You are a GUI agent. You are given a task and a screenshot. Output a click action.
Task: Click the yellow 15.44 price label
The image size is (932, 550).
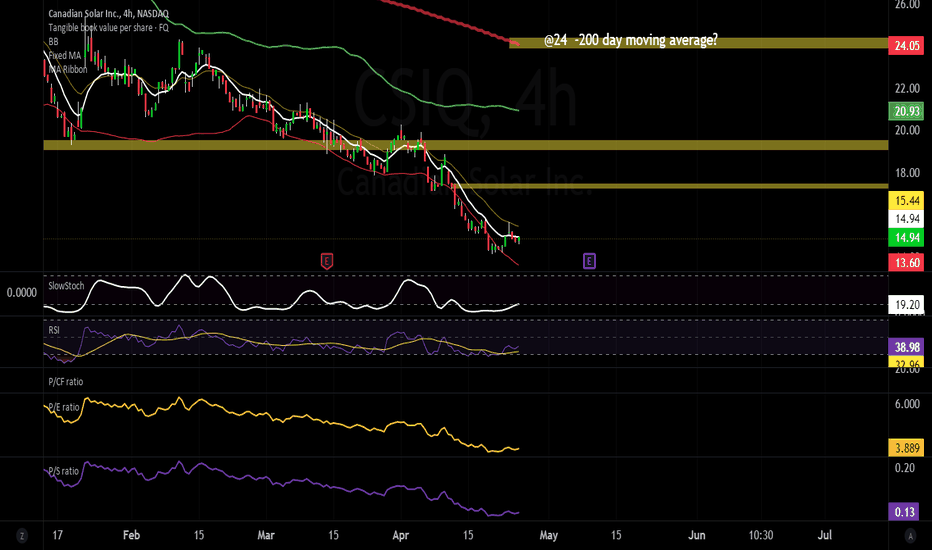click(x=906, y=200)
